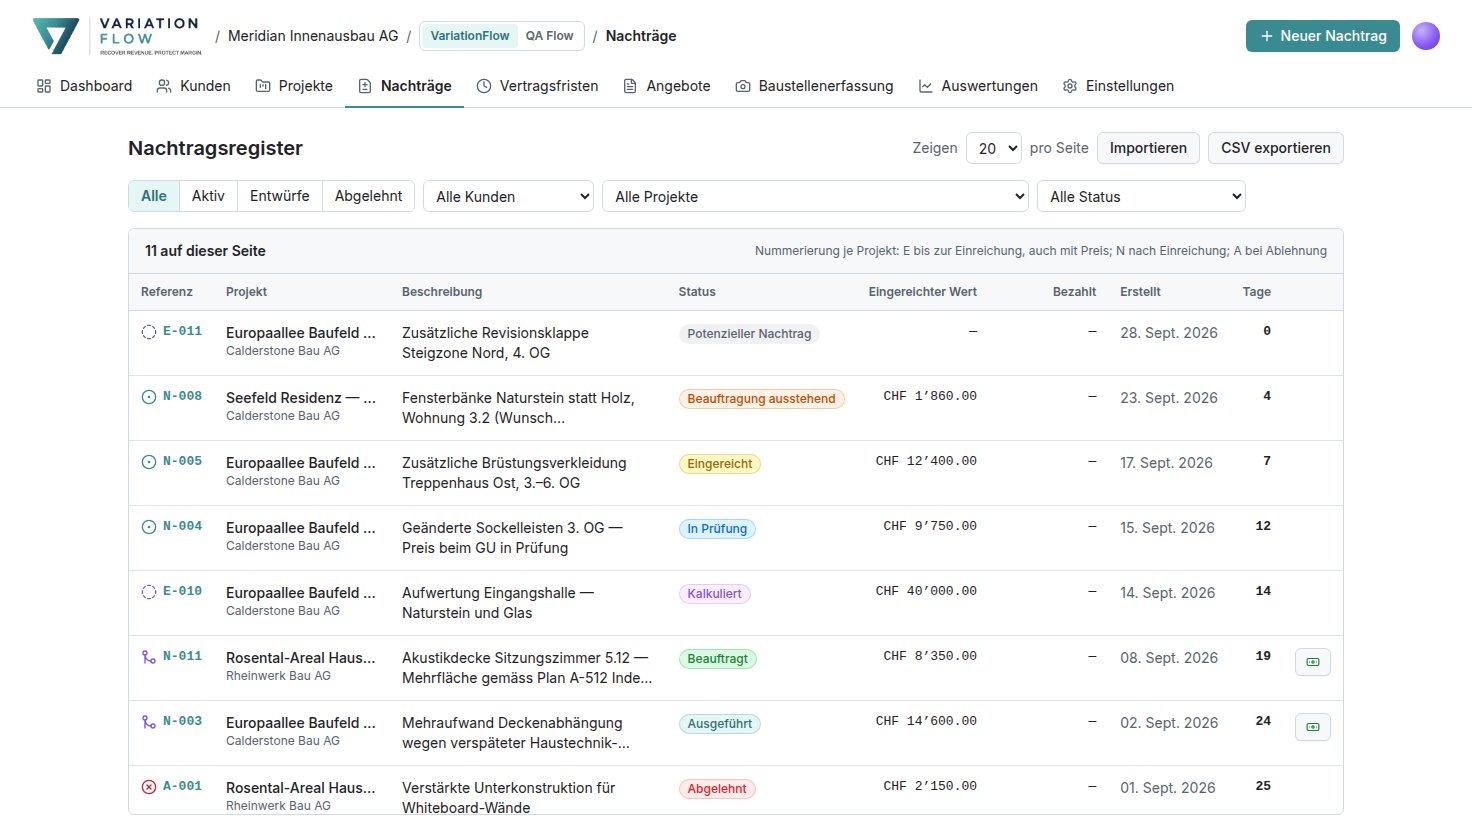Select the Alle filter segment
Screen dimensions: 1472x828
(154, 196)
